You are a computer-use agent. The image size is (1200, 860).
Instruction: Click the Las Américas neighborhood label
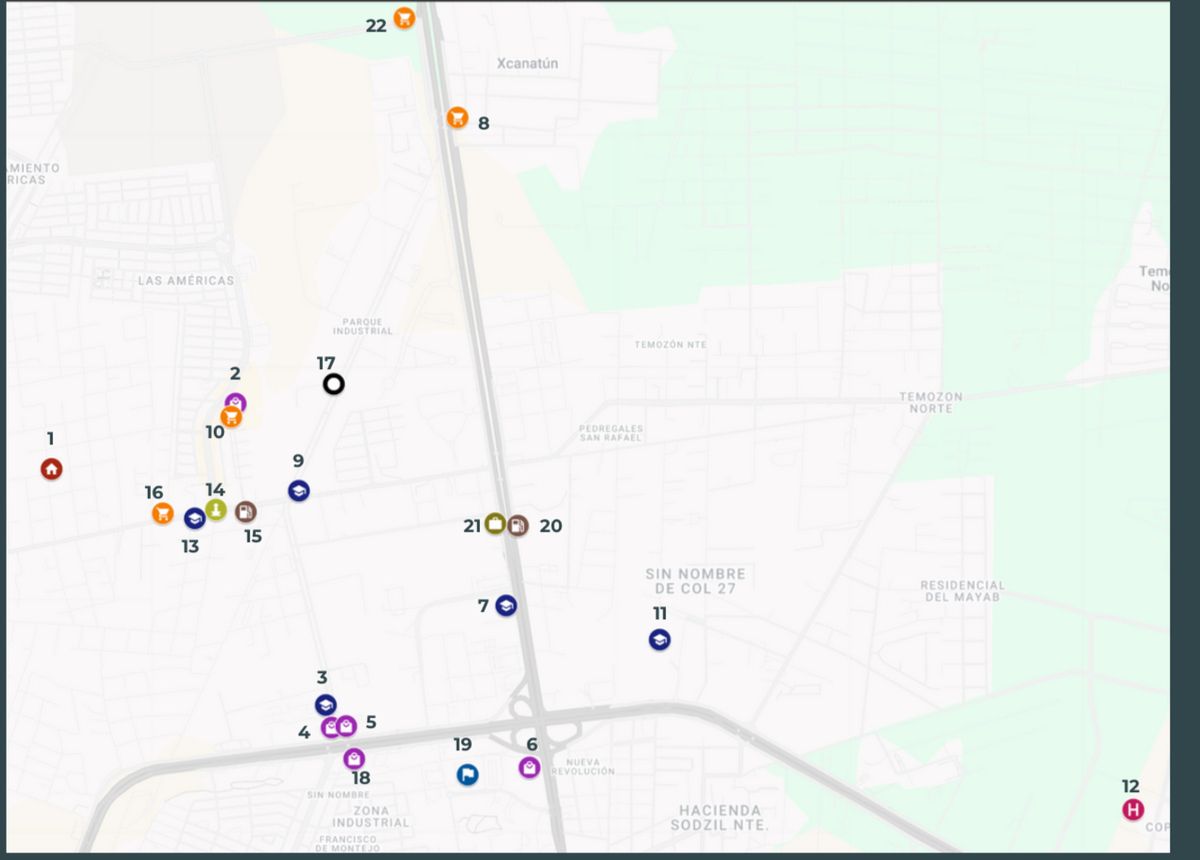pyautogui.click(x=186, y=281)
